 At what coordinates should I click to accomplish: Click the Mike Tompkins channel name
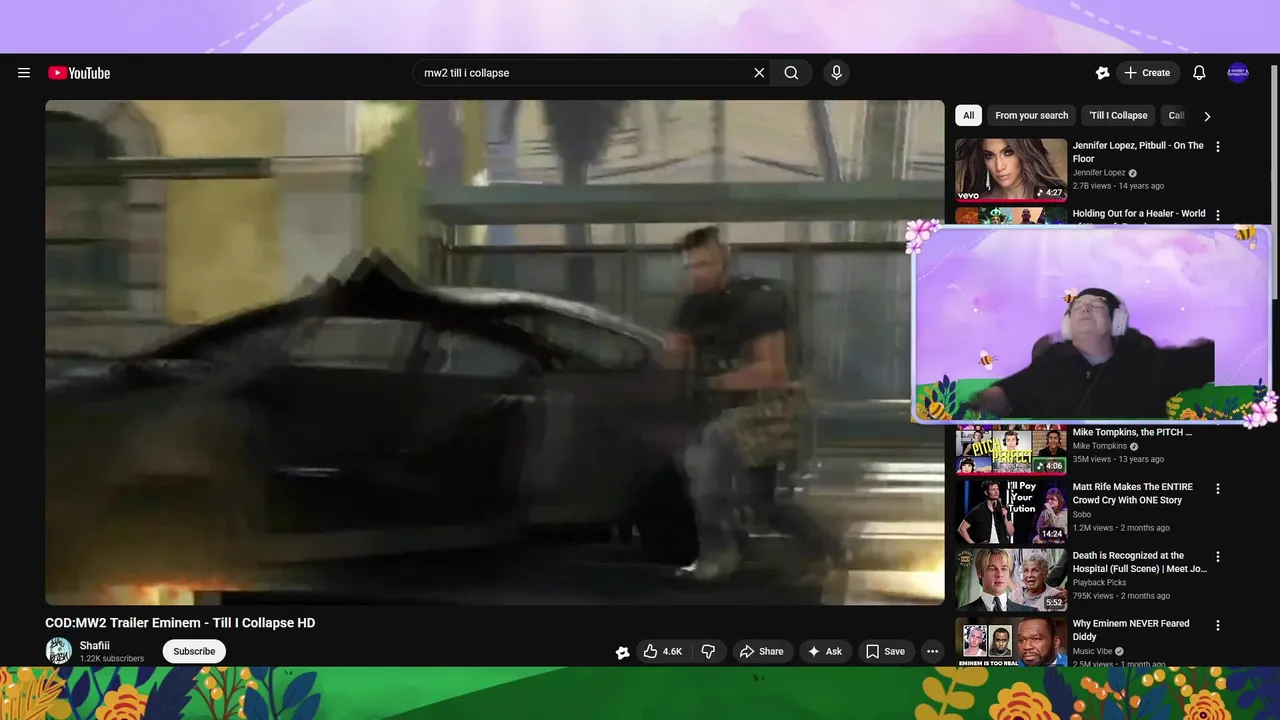point(1100,446)
